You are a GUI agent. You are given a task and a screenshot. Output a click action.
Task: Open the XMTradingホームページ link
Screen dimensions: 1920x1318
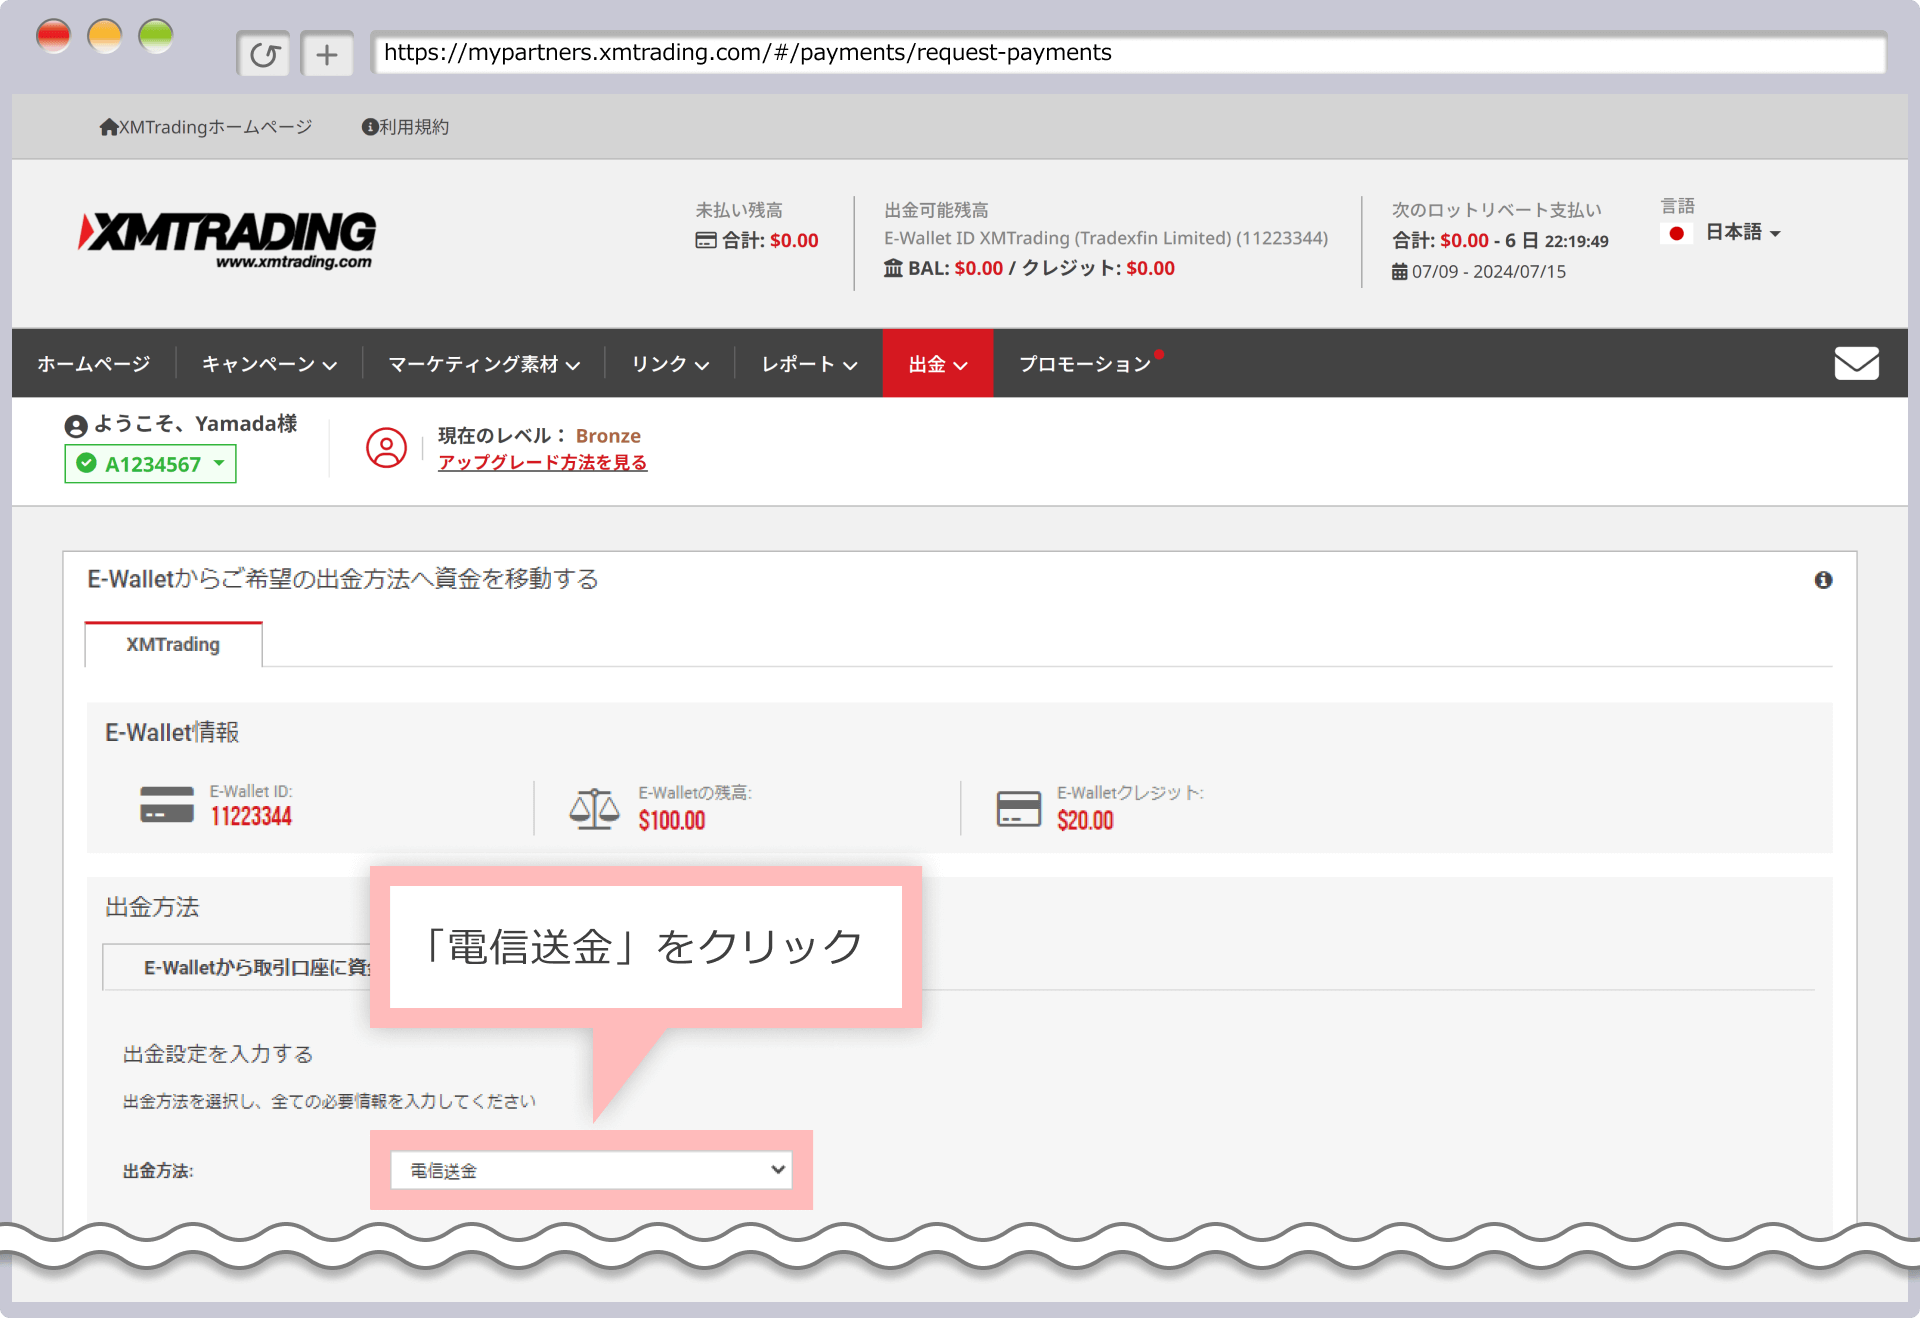click(x=206, y=127)
